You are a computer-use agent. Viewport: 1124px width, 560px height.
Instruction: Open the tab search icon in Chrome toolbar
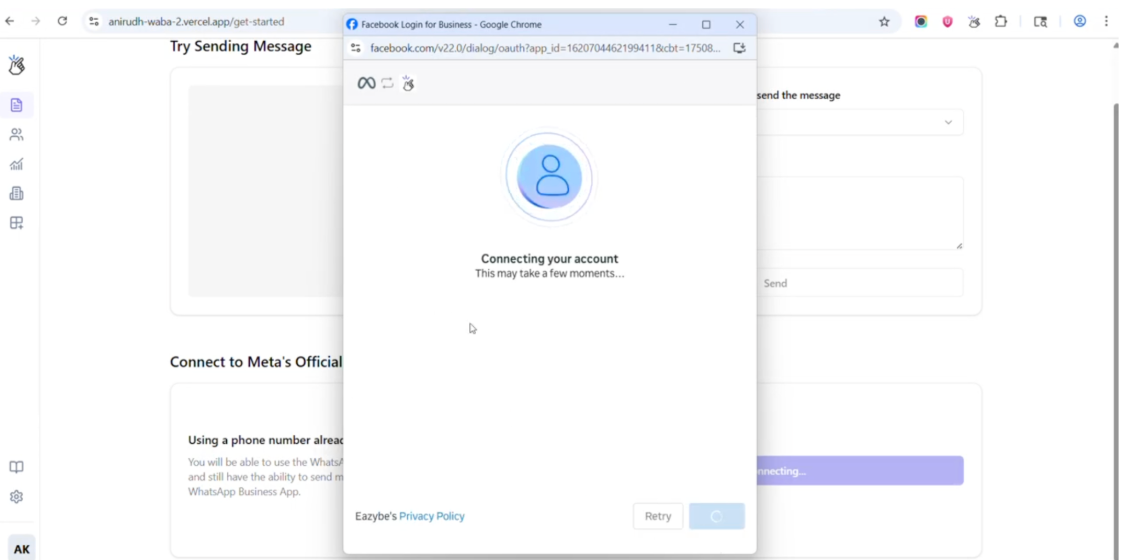(1040, 22)
